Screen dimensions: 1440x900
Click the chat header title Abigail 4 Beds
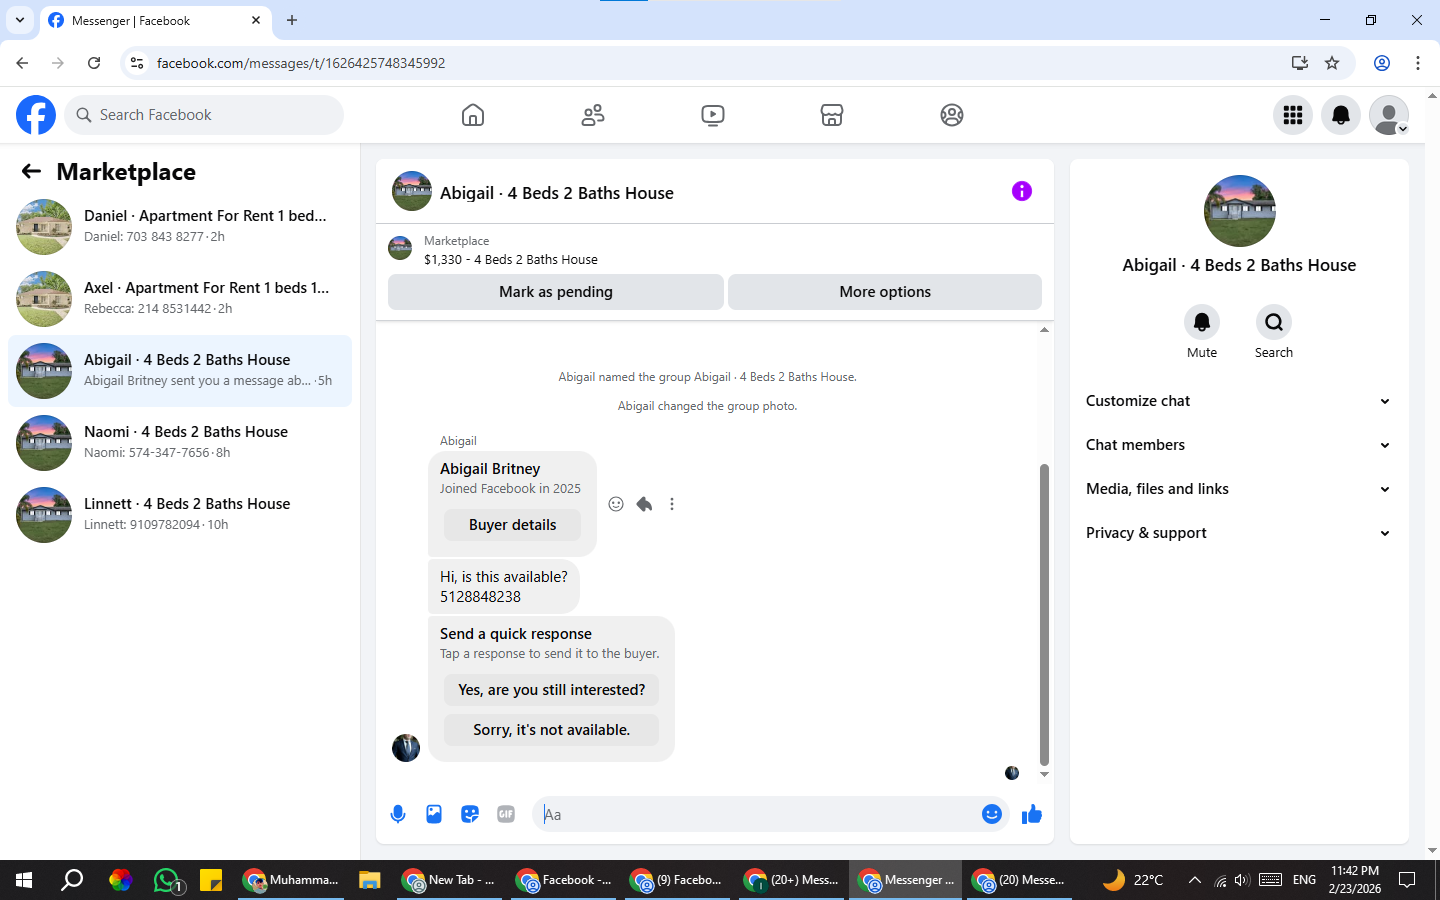click(556, 193)
